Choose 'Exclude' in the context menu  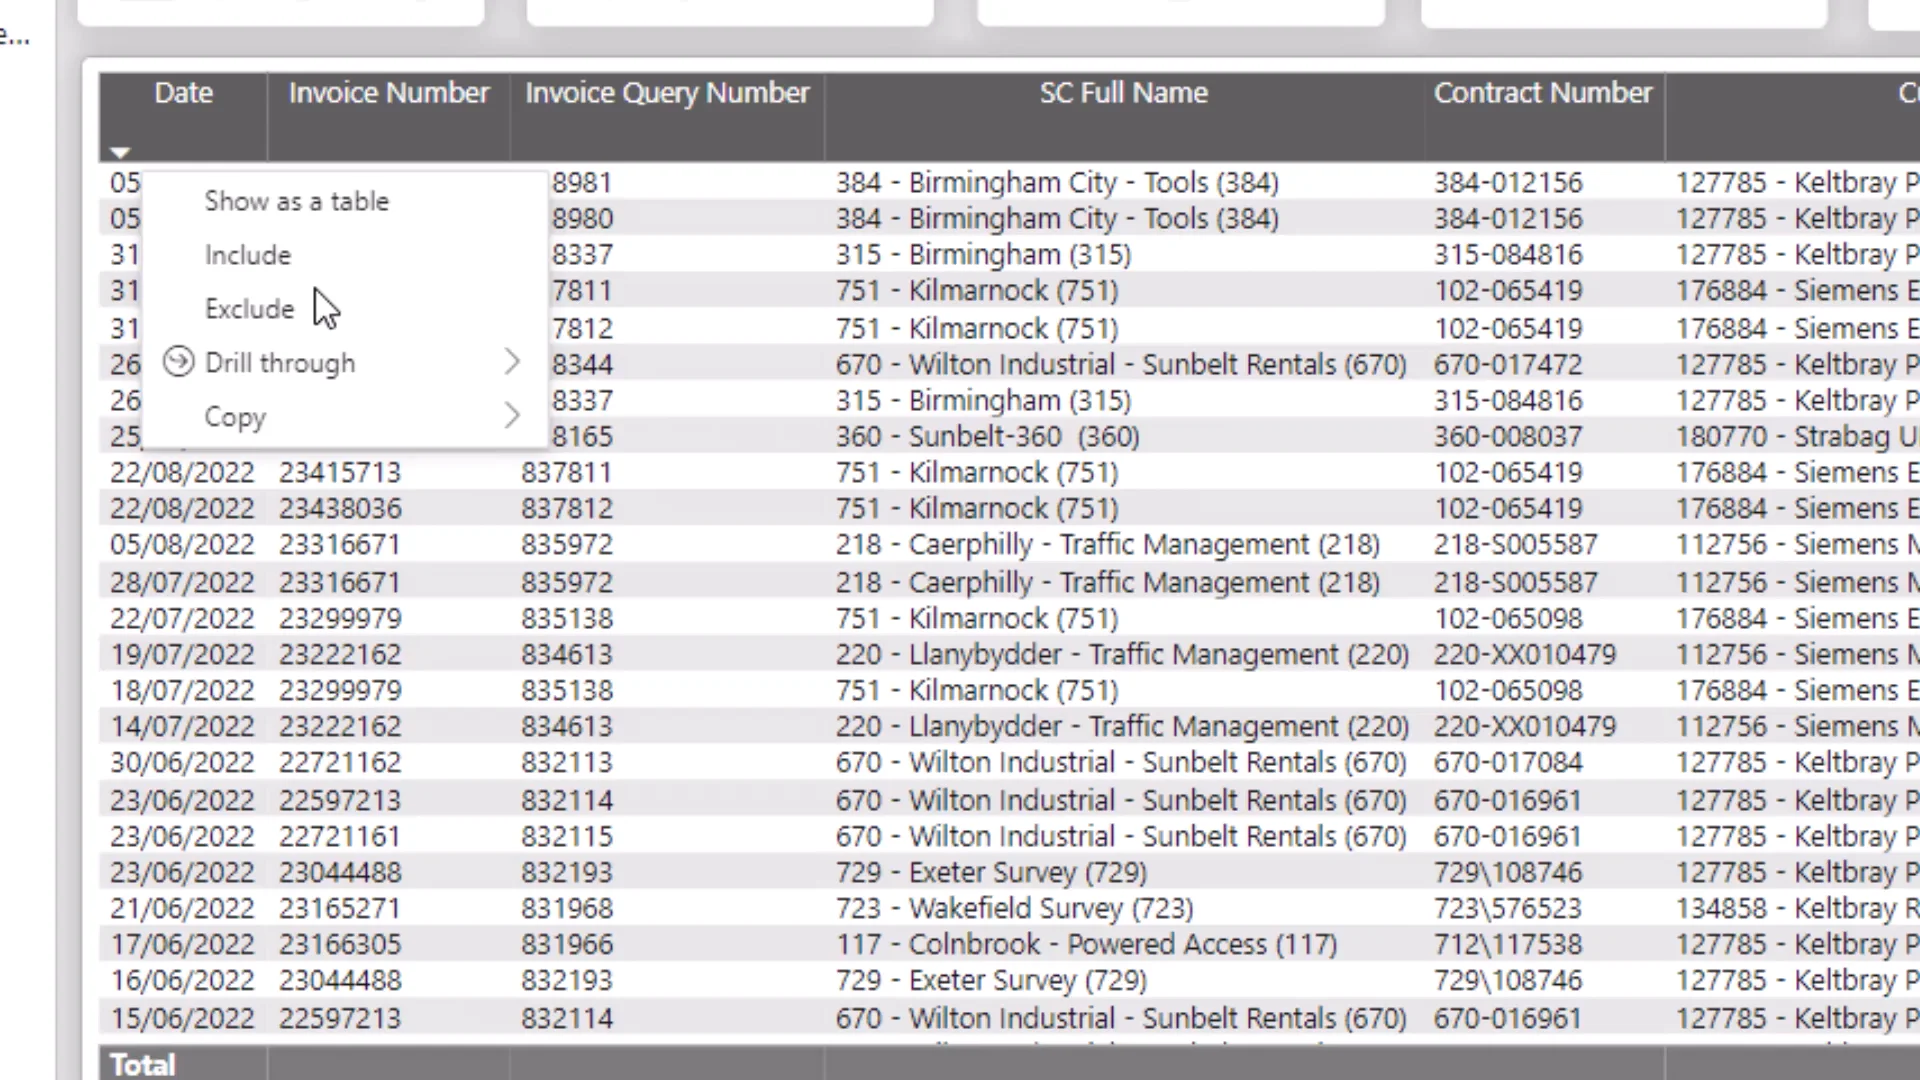pyautogui.click(x=249, y=308)
